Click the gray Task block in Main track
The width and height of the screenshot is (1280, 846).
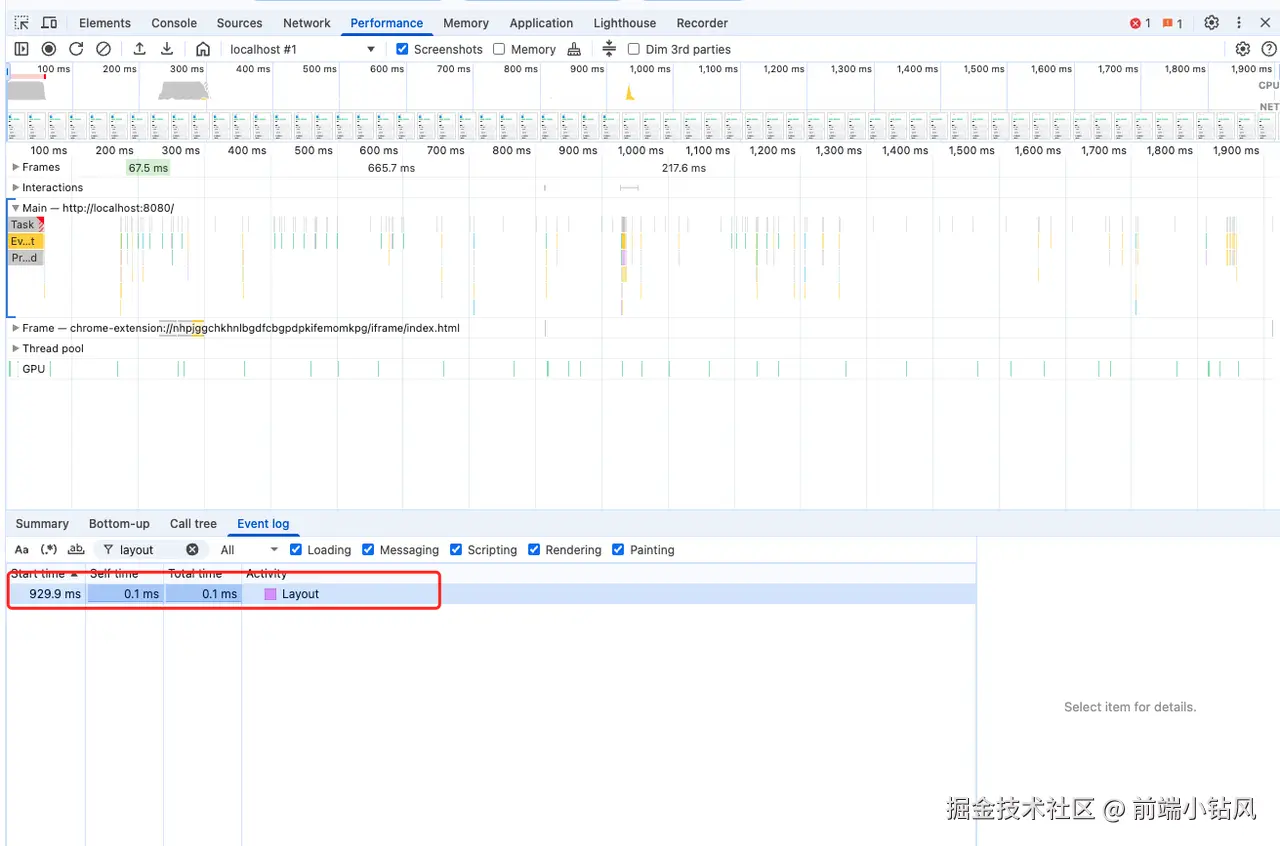[25, 225]
